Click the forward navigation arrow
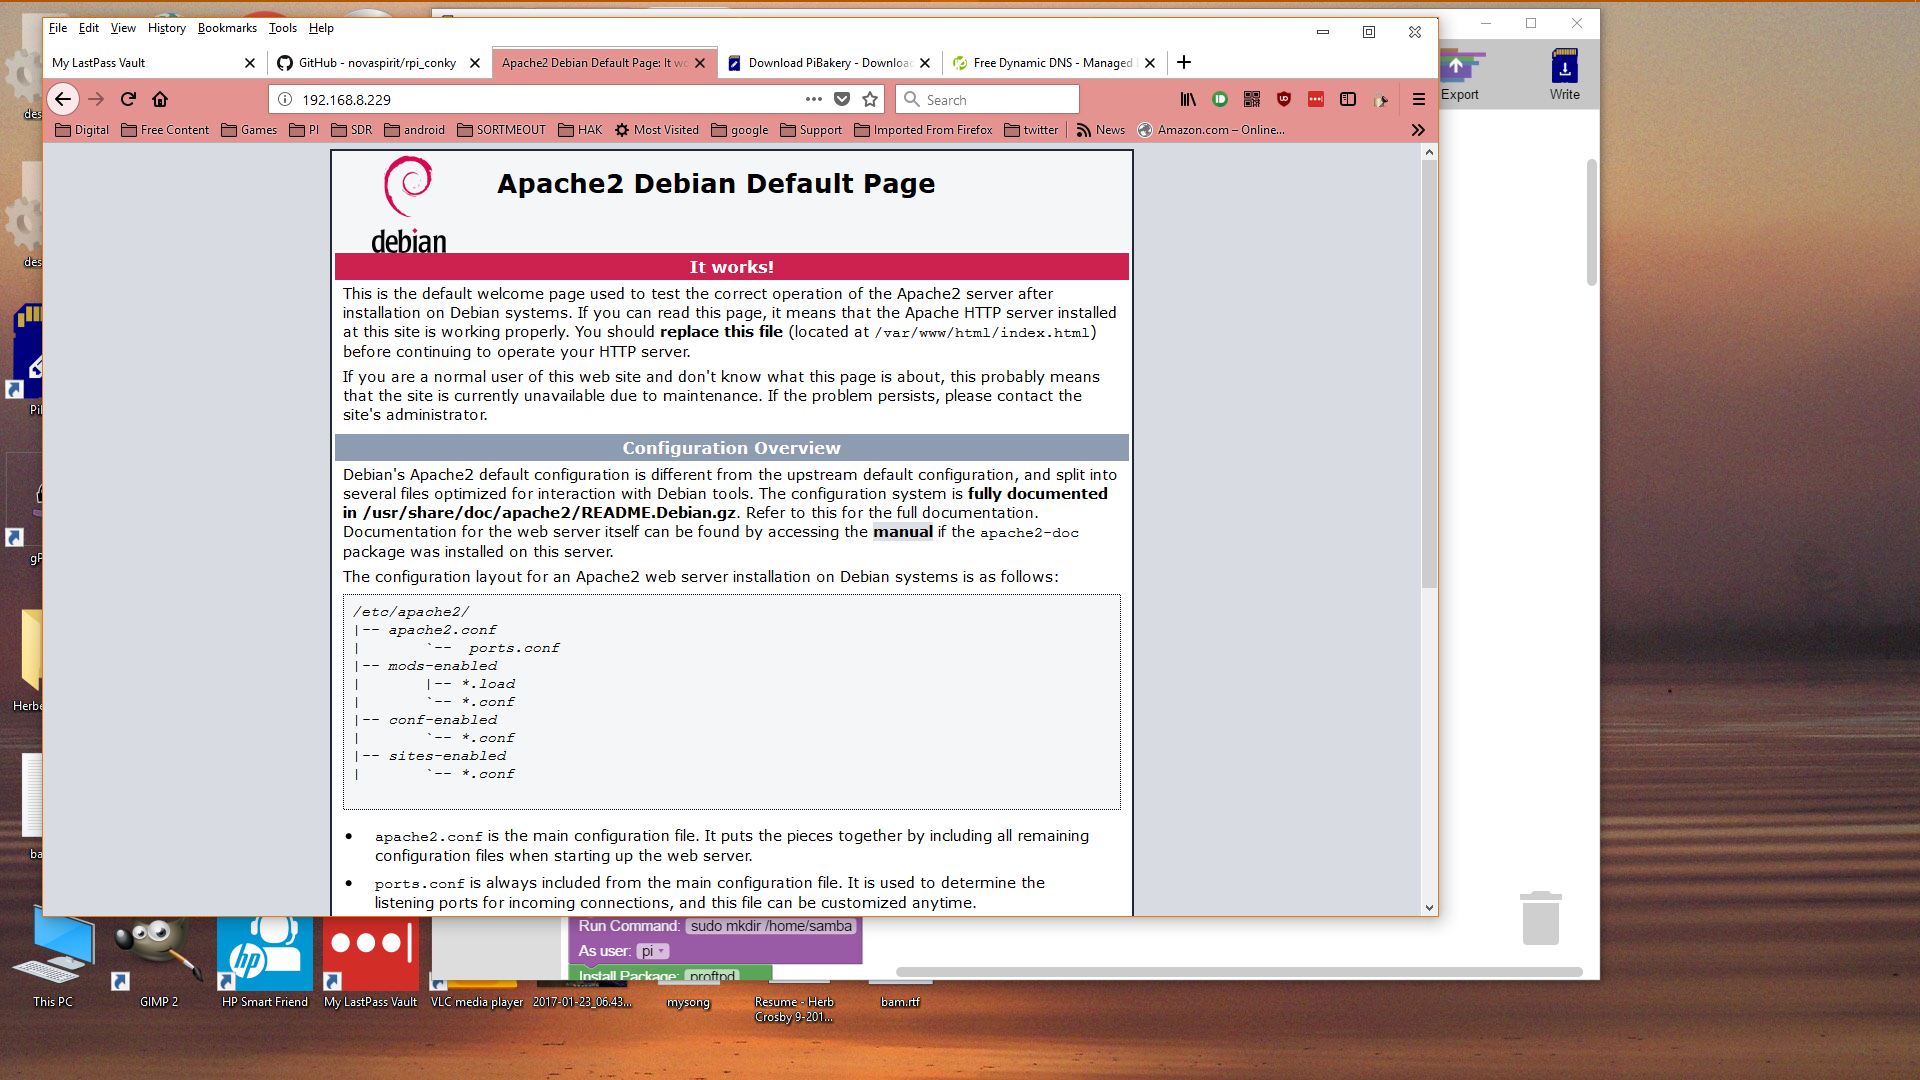Screen dimensions: 1920x1080 pos(96,99)
